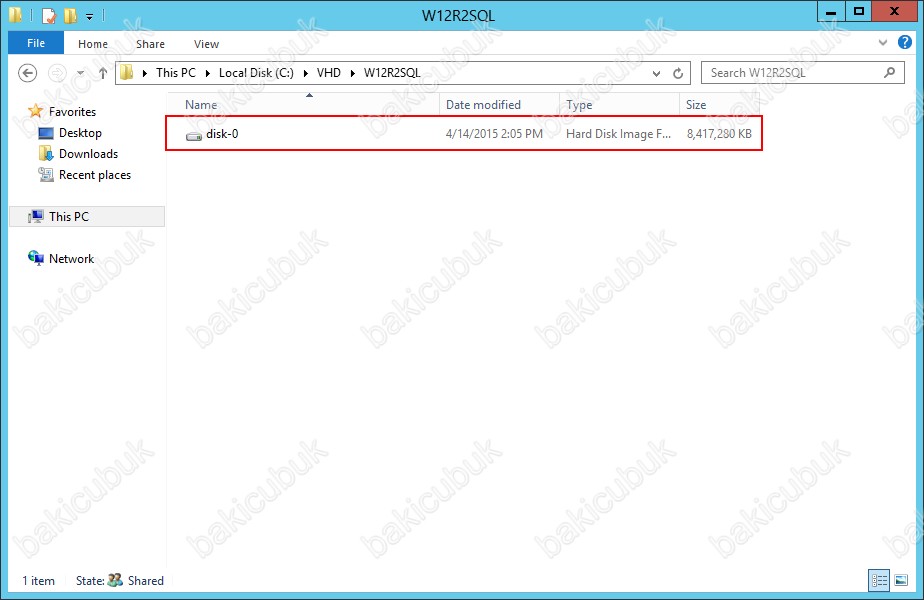Click the Hard Disk Image F... type cell
Screen dimensions: 924x600
[618, 134]
